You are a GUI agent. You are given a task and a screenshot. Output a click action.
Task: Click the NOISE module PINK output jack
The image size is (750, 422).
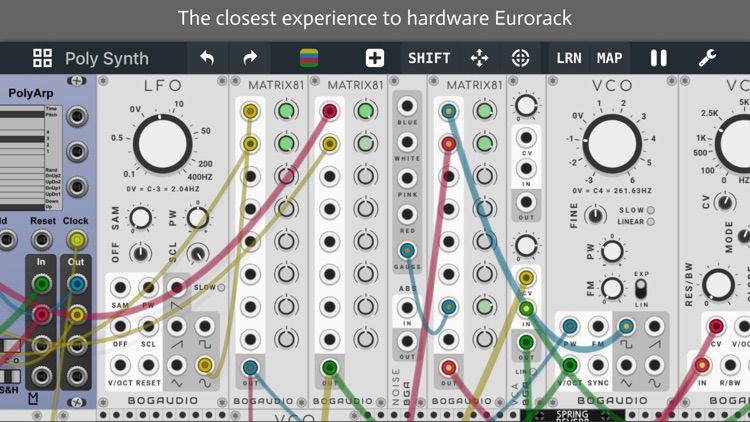(407, 178)
